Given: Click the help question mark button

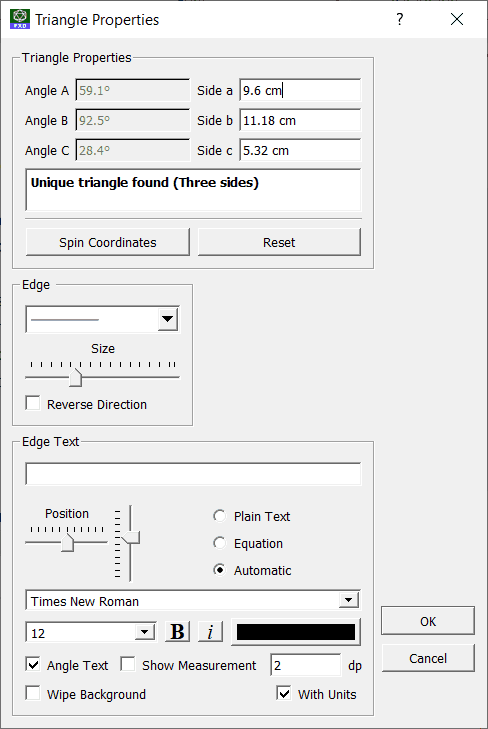Looking at the screenshot, I should tap(400, 19).
